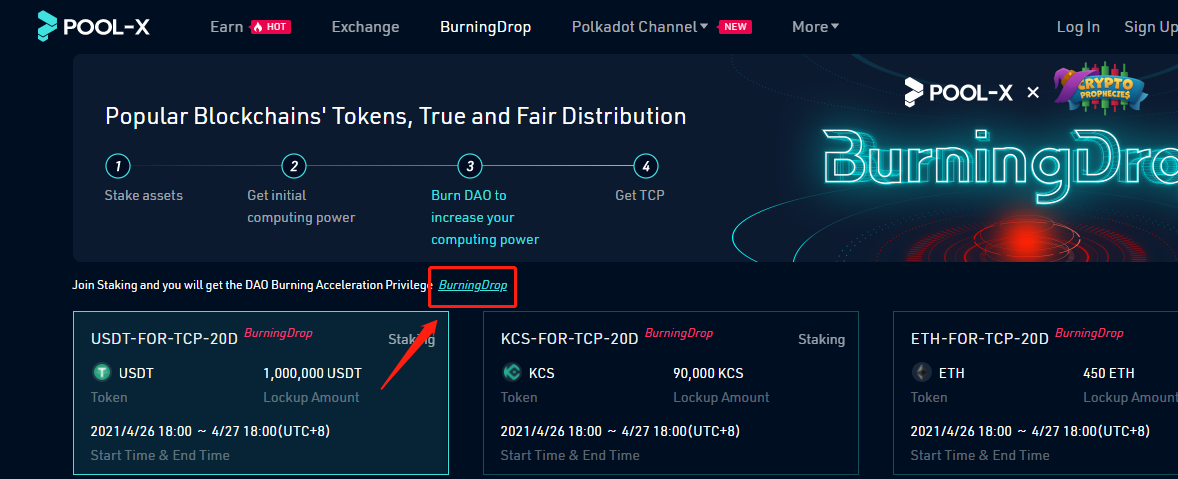The height and width of the screenshot is (479, 1178).
Task: Click the BurningDrop banner image
Action: click(x=954, y=158)
